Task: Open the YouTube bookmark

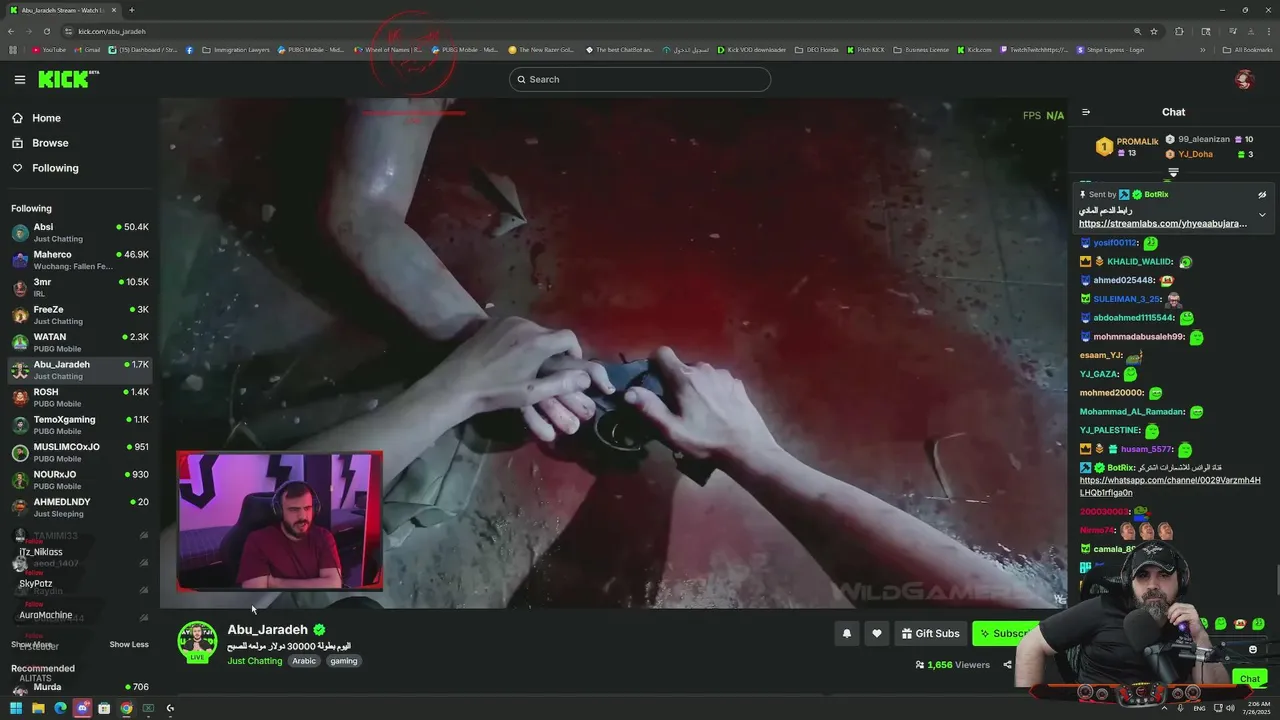Action: coord(48,50)
